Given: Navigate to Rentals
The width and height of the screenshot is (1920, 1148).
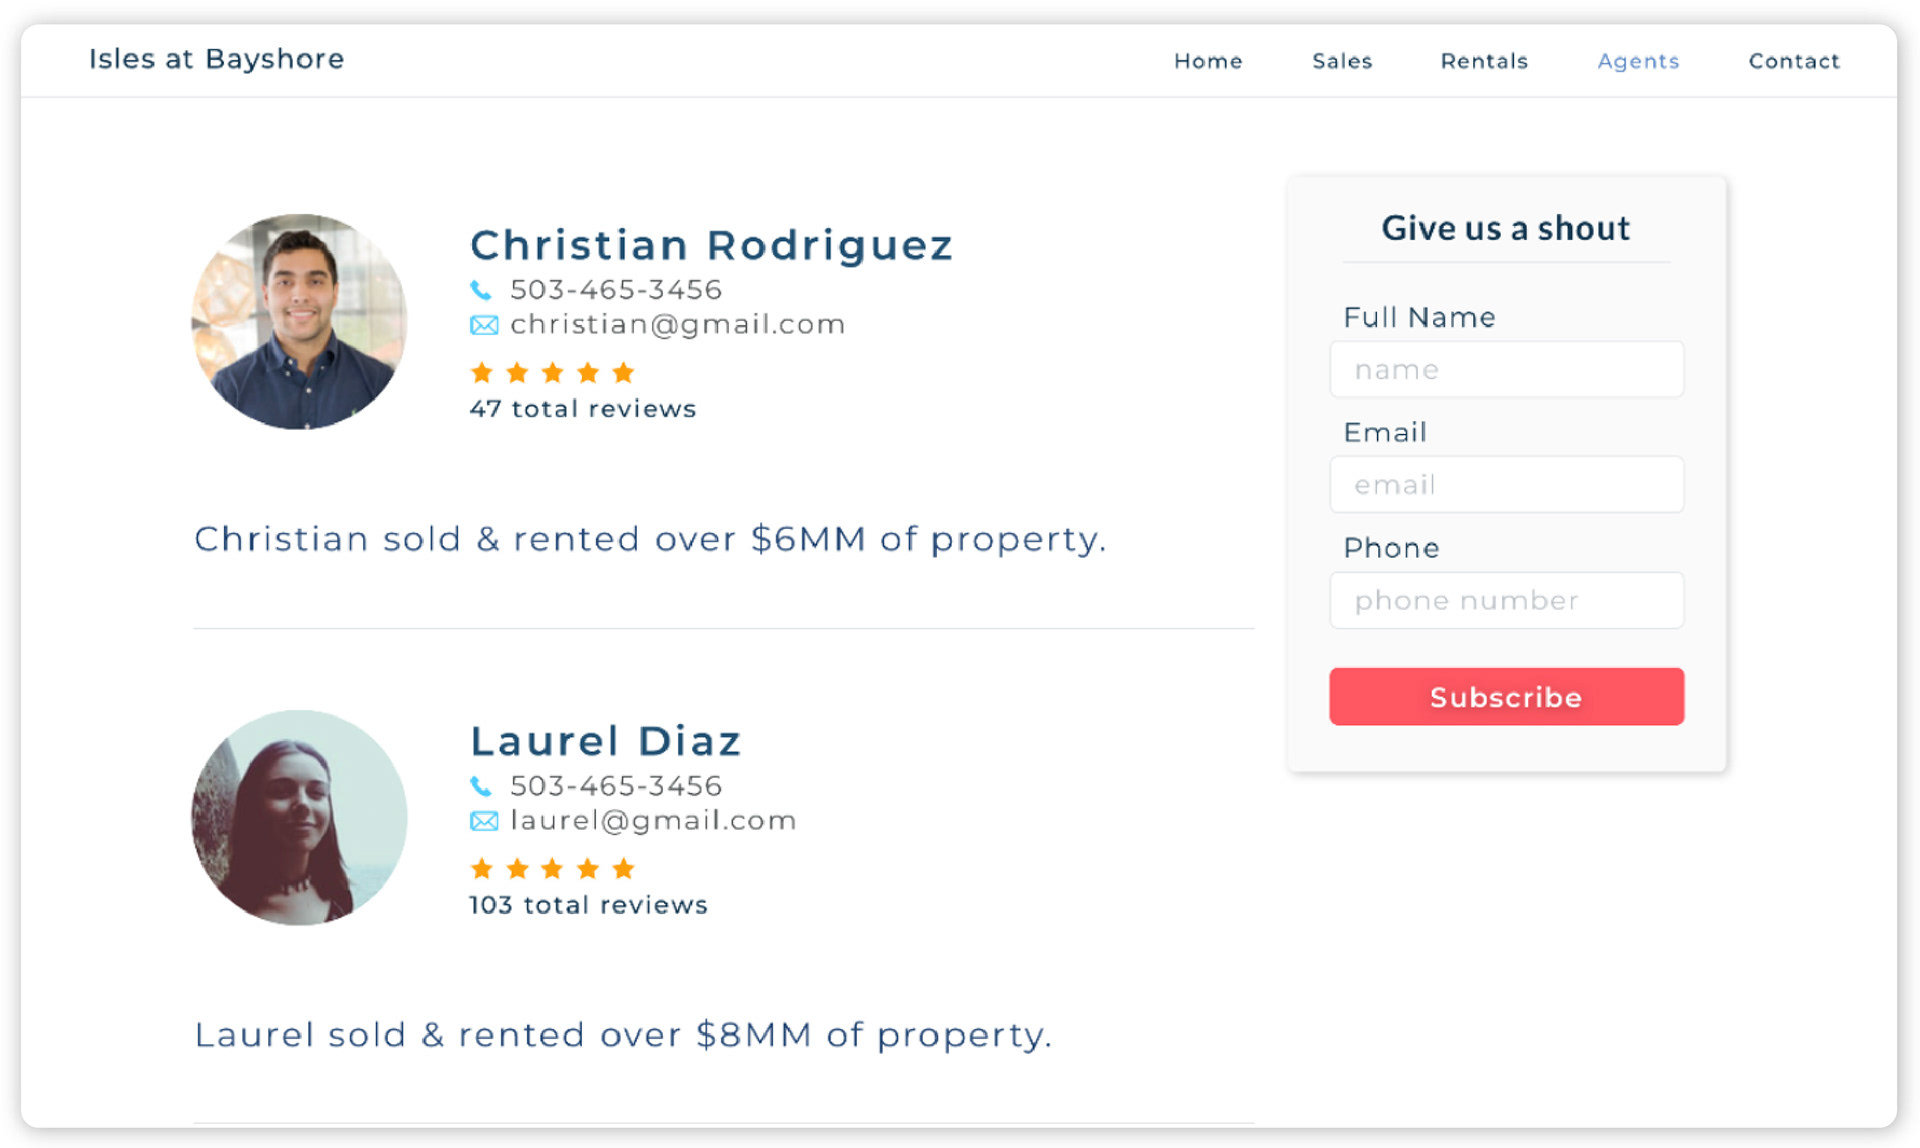Looking at the screenshot, I should pyautogui.click(x=1484, y=61).
